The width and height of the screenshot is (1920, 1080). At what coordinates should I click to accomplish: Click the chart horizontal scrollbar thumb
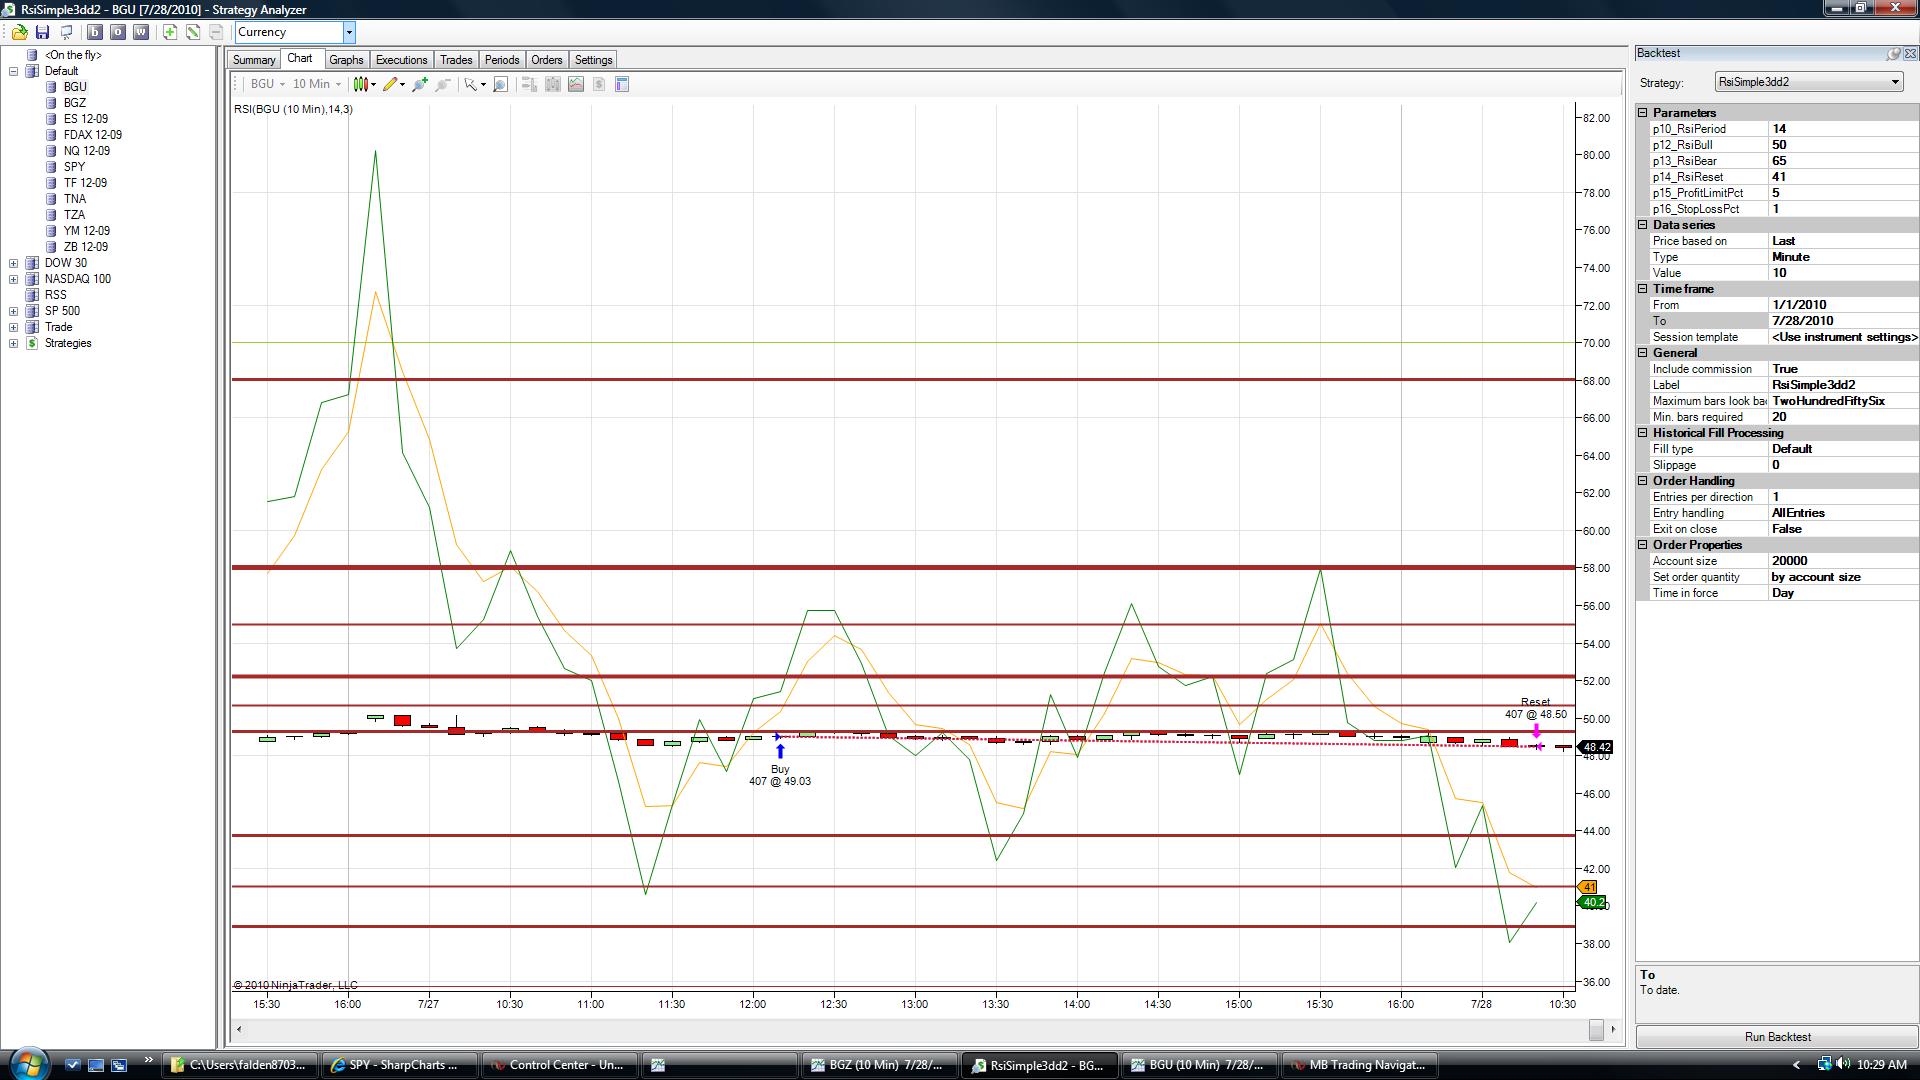[x=1596, y=1029]
